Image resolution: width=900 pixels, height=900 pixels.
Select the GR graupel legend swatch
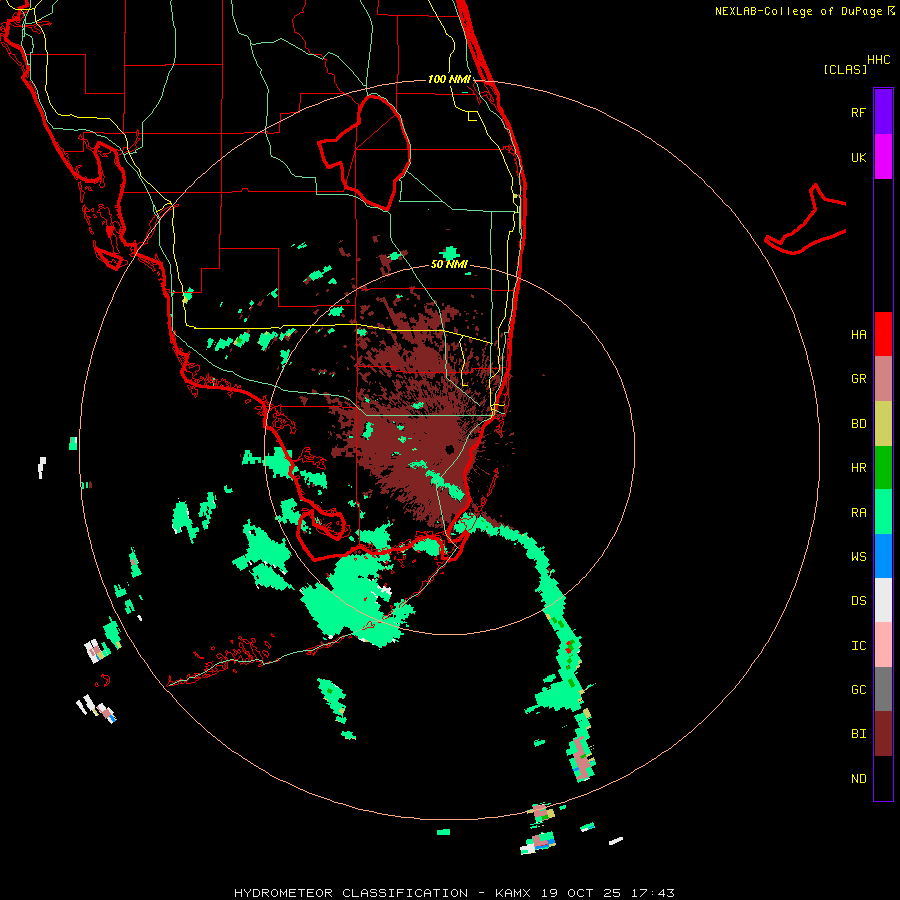pos(883,379)
